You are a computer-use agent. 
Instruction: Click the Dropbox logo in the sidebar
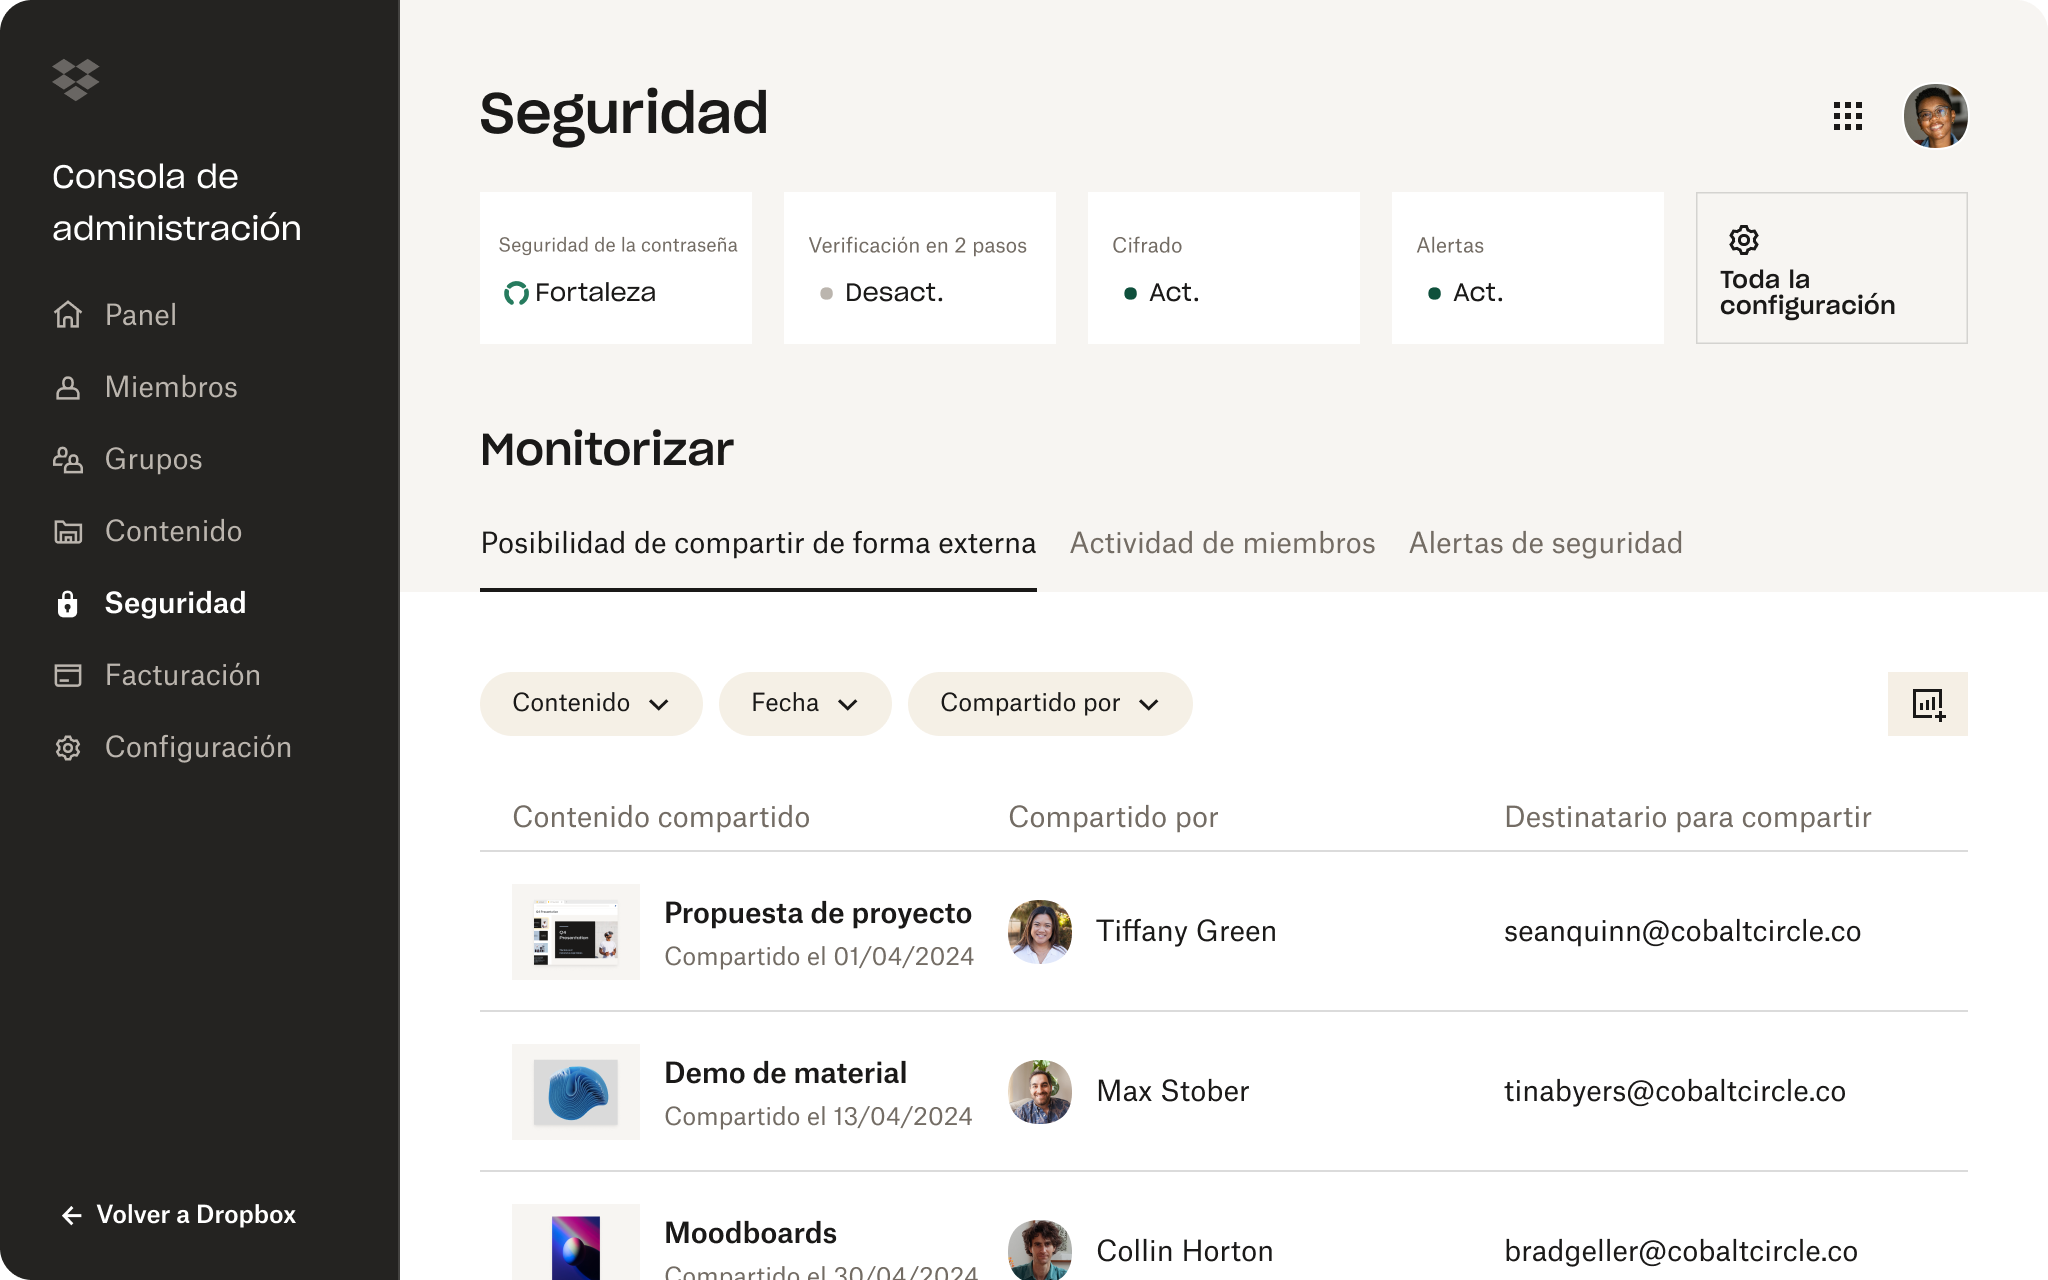(x=76, y=80)
